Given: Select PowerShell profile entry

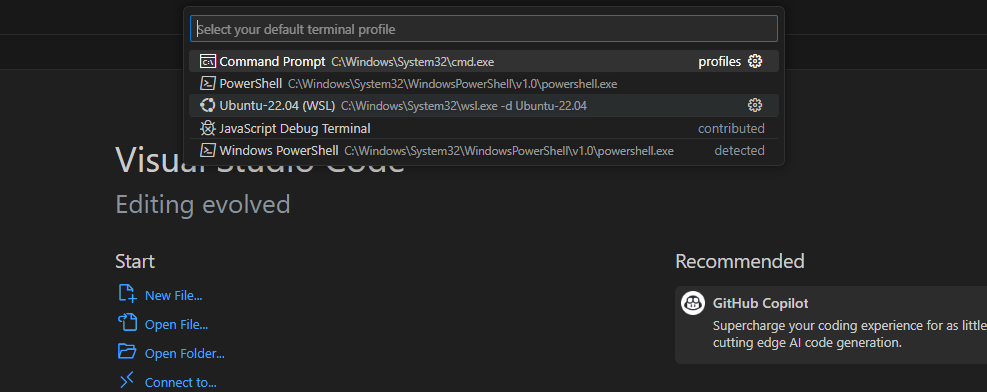Looking at the screenshot, I should (x=483, y=84).
